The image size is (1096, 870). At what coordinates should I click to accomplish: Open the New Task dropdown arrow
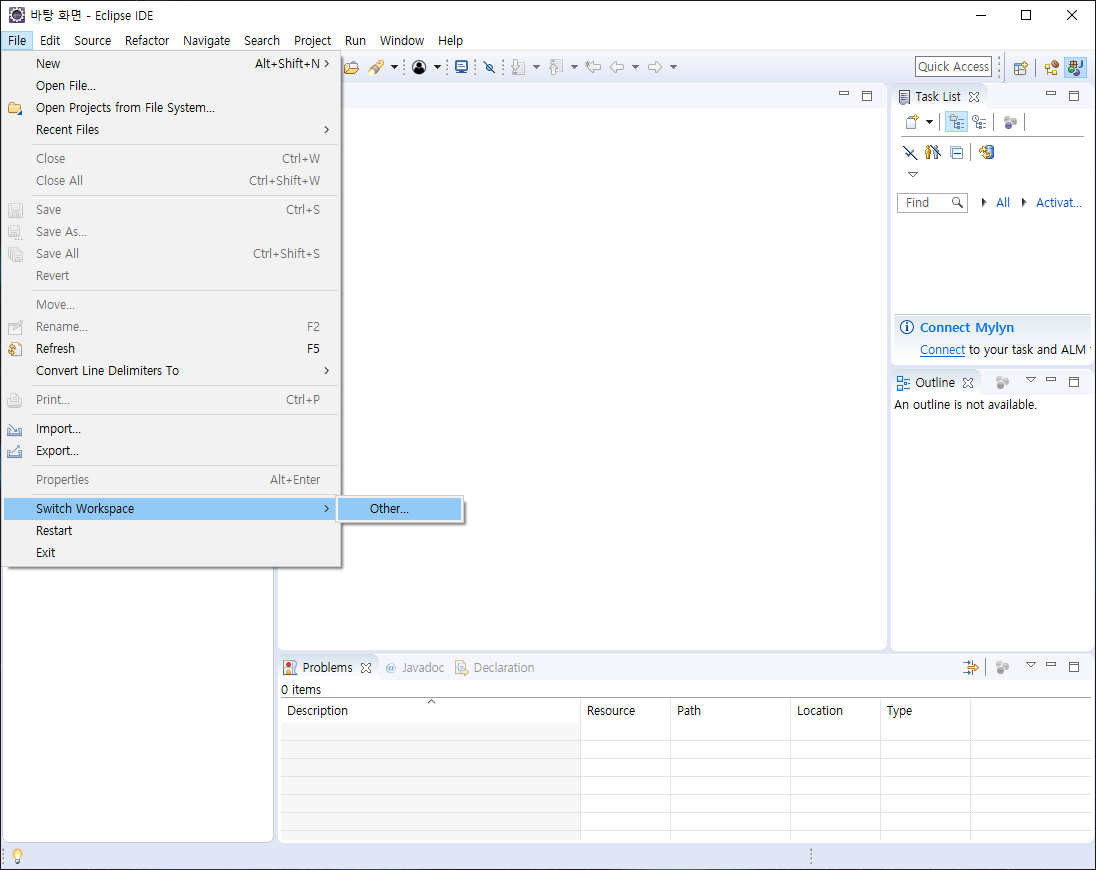pyautogui.click(x=929, y=122)
